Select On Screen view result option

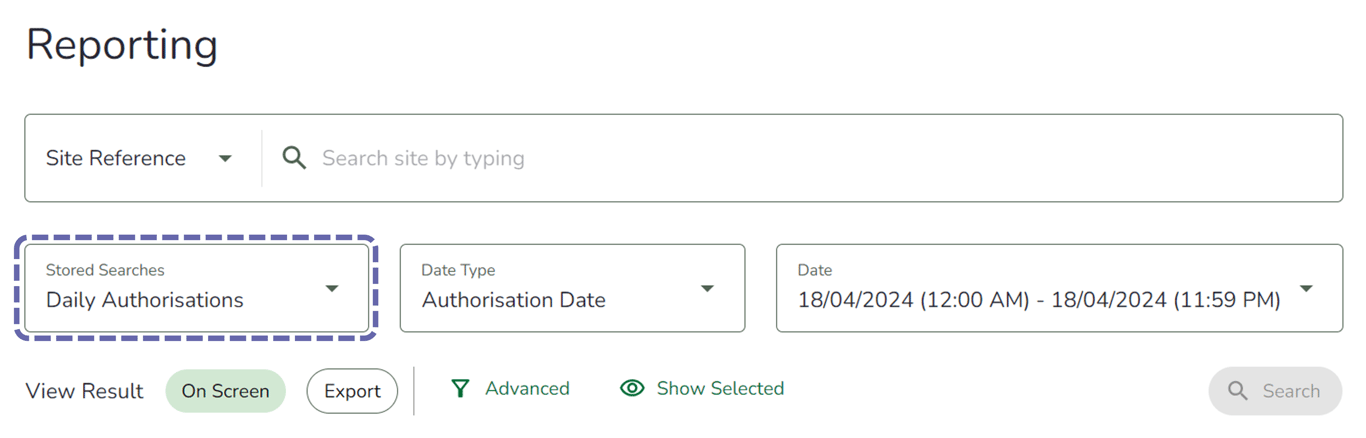coord(225,391)
